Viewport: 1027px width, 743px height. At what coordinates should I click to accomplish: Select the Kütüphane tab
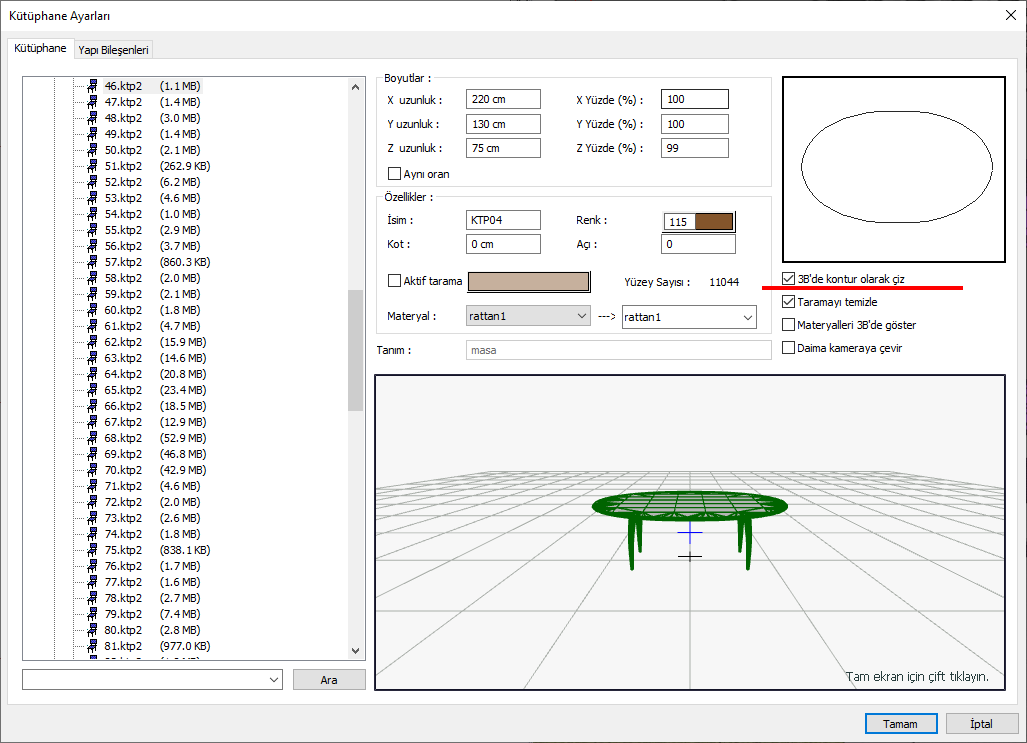(39, 48)
